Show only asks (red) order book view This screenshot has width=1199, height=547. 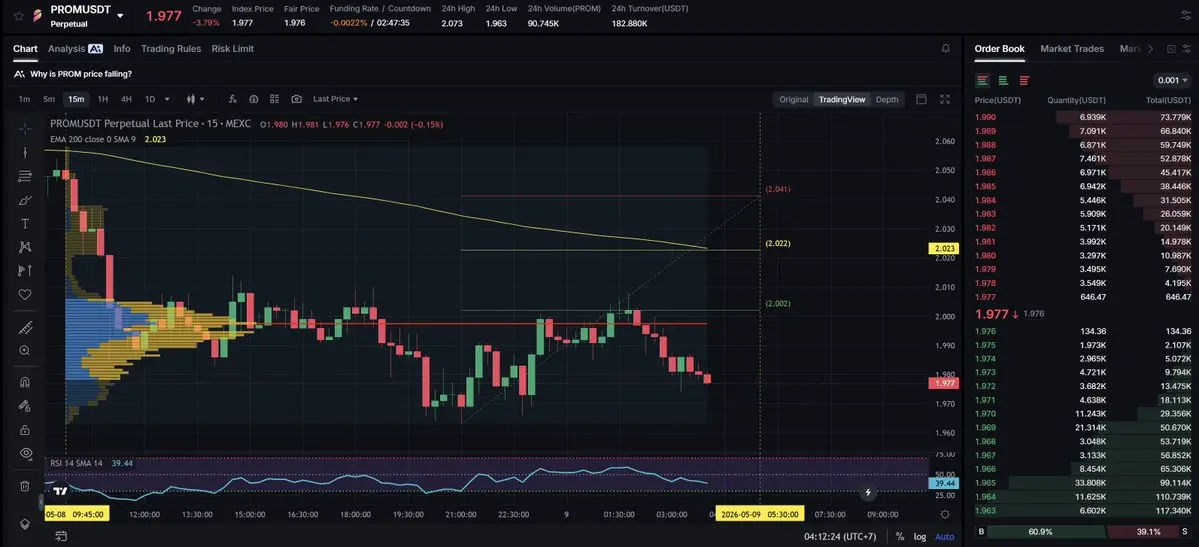point(1024,80)
